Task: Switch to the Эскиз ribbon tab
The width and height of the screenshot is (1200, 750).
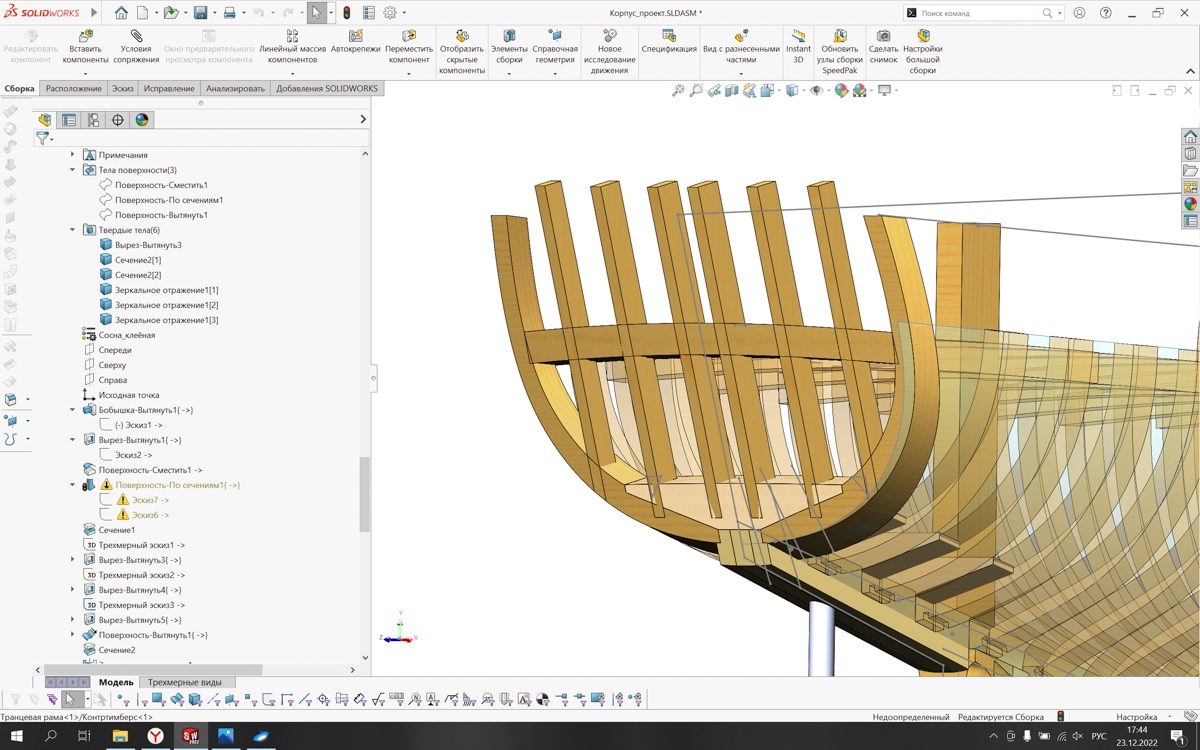Action: tap(122, 88)
